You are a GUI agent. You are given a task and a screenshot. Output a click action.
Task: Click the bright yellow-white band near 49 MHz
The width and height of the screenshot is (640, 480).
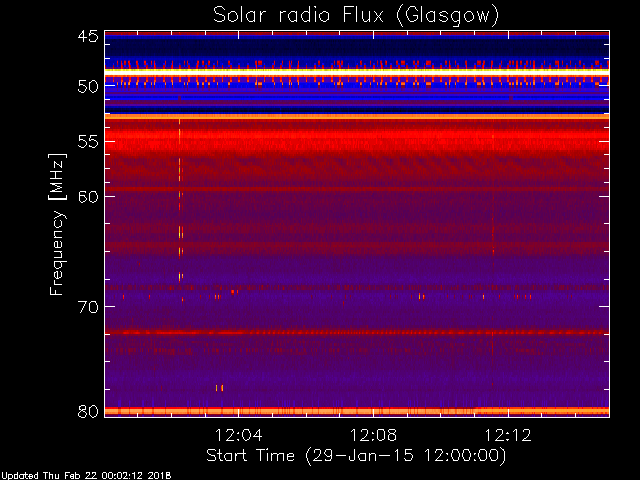coord(357,71)
